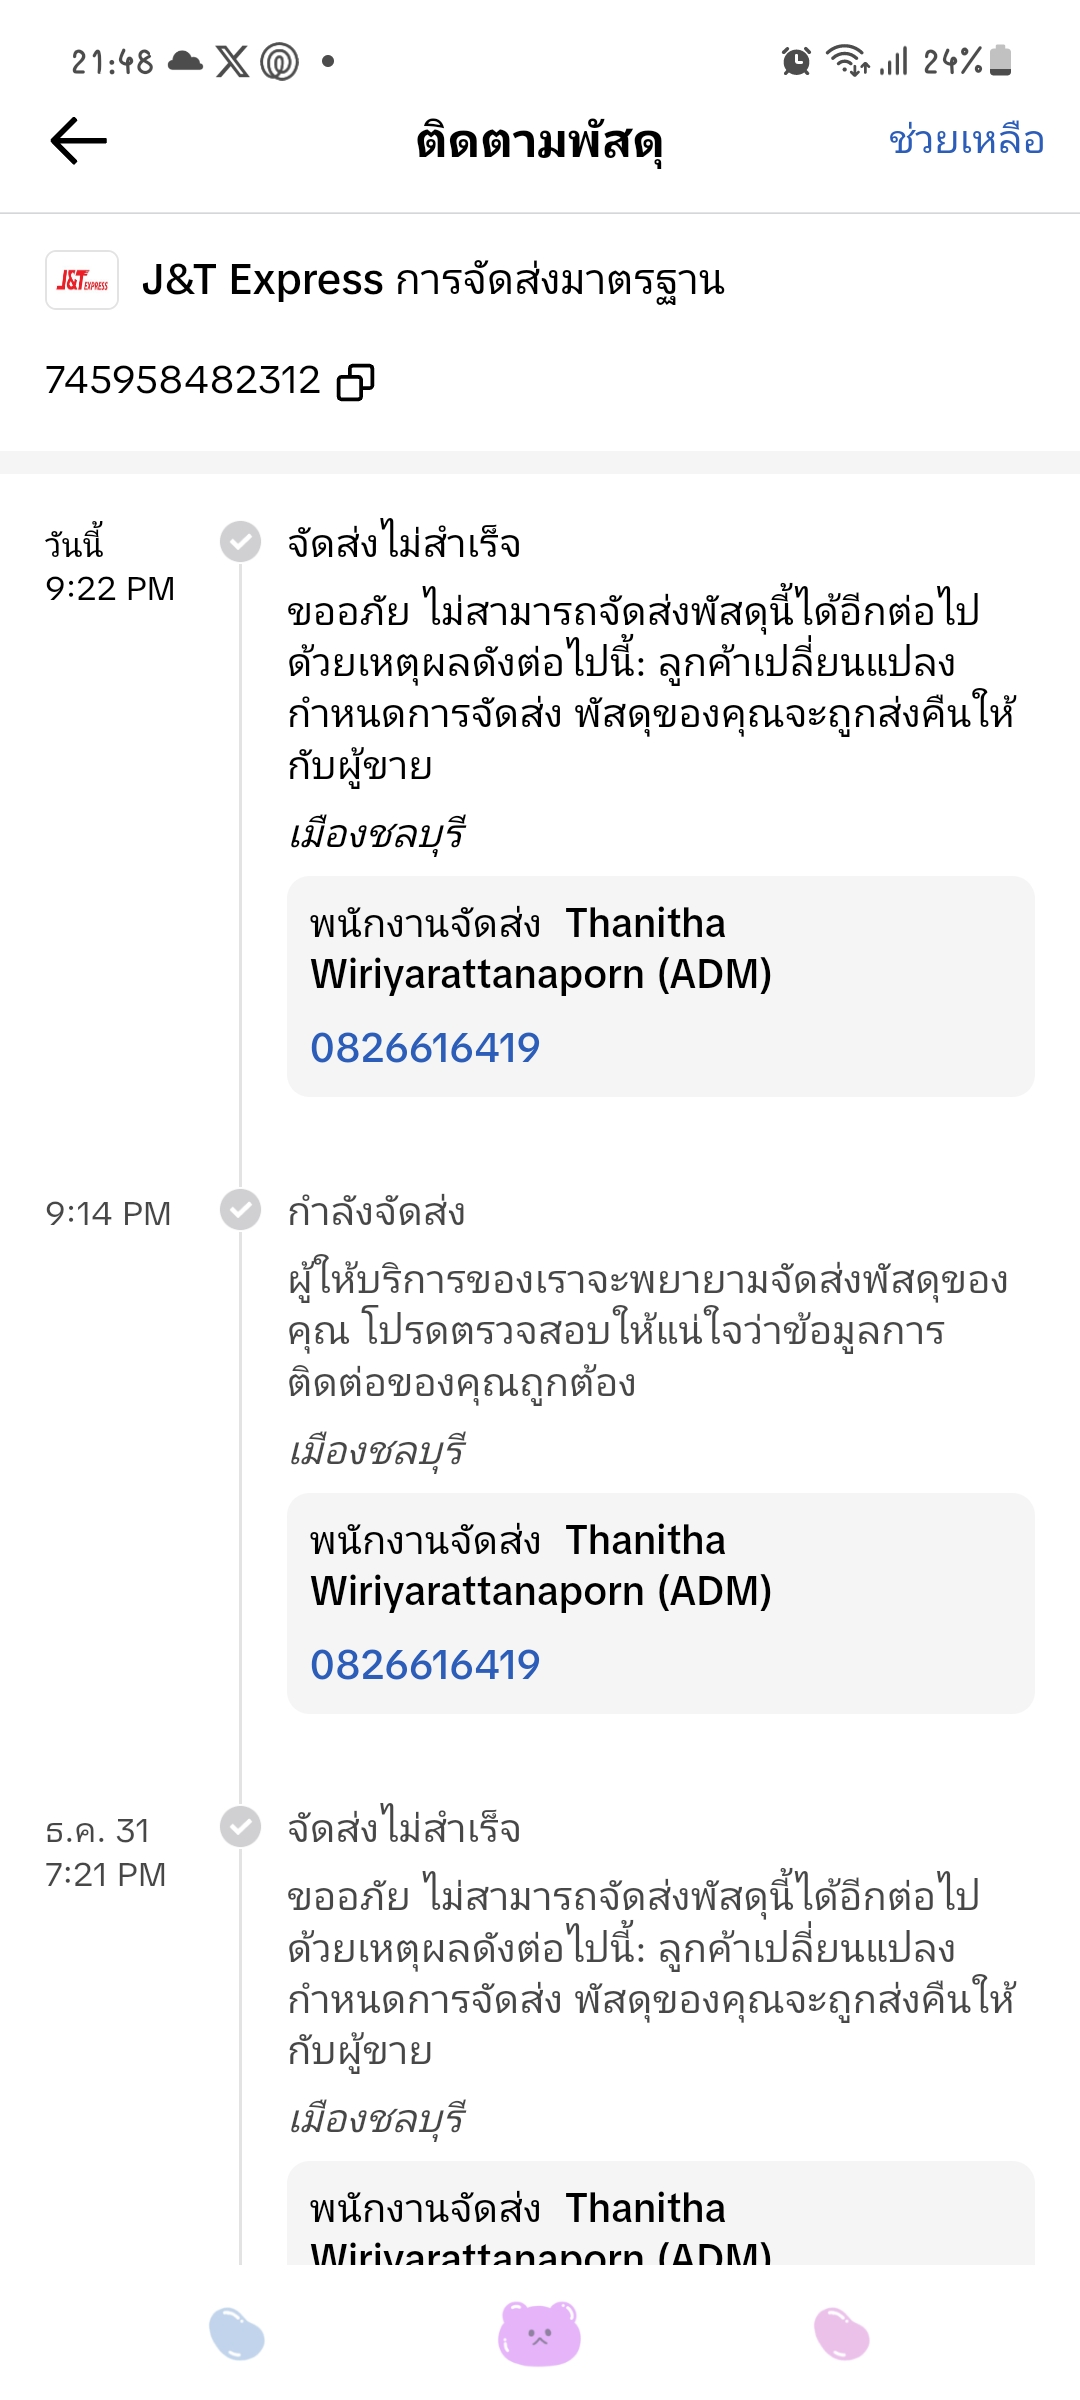The width and height of the screenshot is (1080, 2400).
Task: Tap the back arrow icon
Action: tap(78, 140)
